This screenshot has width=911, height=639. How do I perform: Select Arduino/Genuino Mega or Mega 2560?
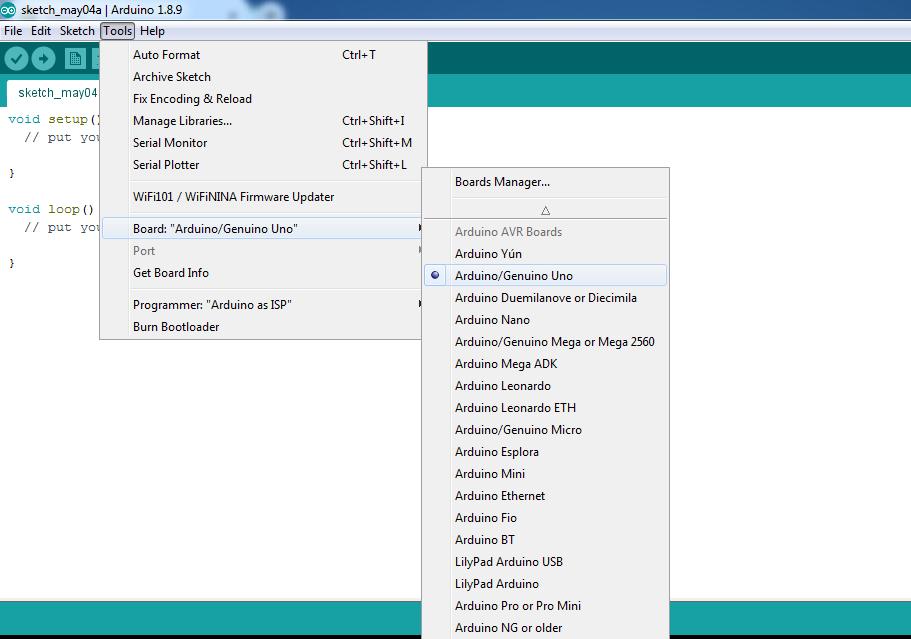[x=546, y=342]
